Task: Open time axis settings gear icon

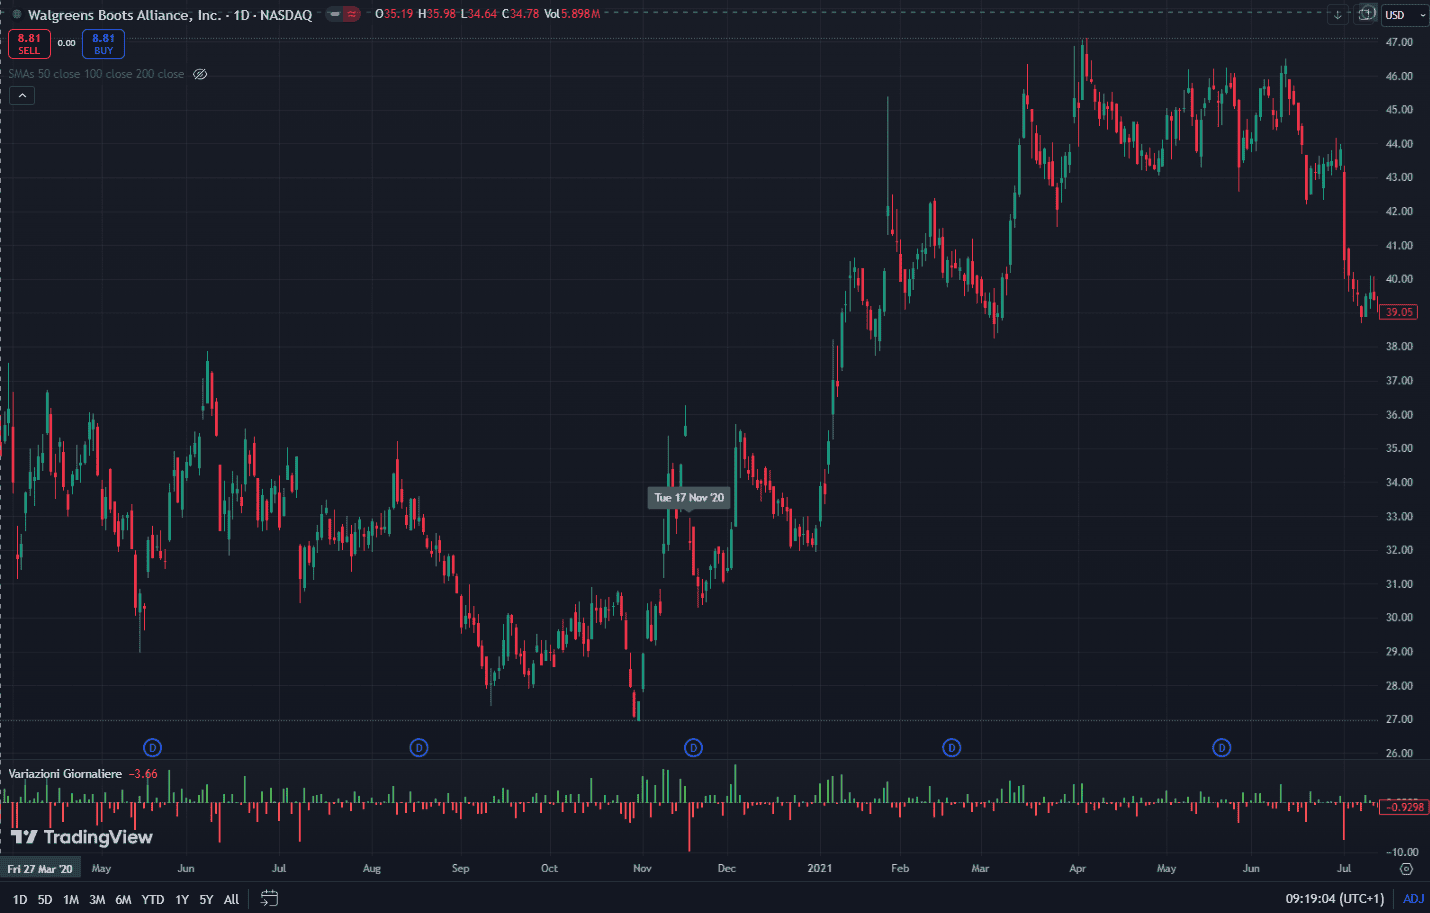Action: click(1406, 869)
